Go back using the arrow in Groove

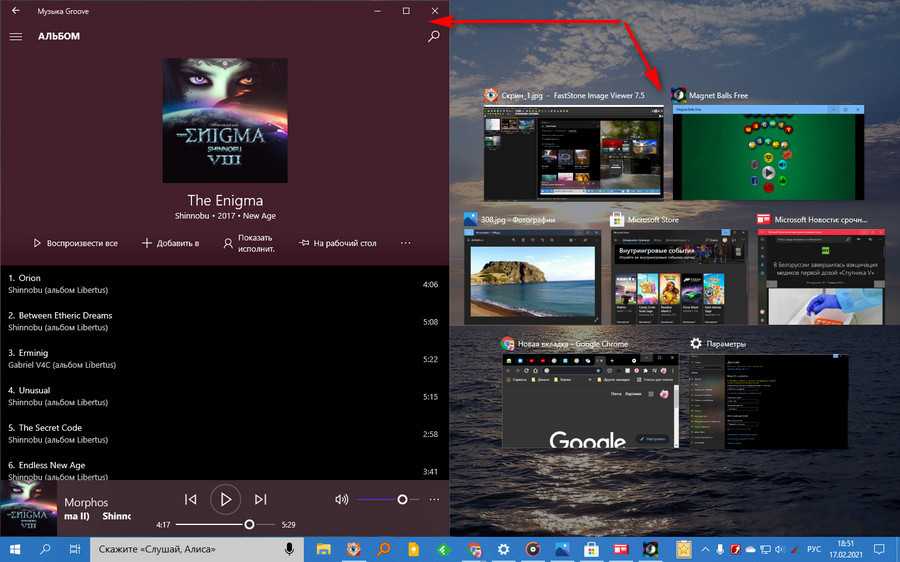(x=15, y=11)
